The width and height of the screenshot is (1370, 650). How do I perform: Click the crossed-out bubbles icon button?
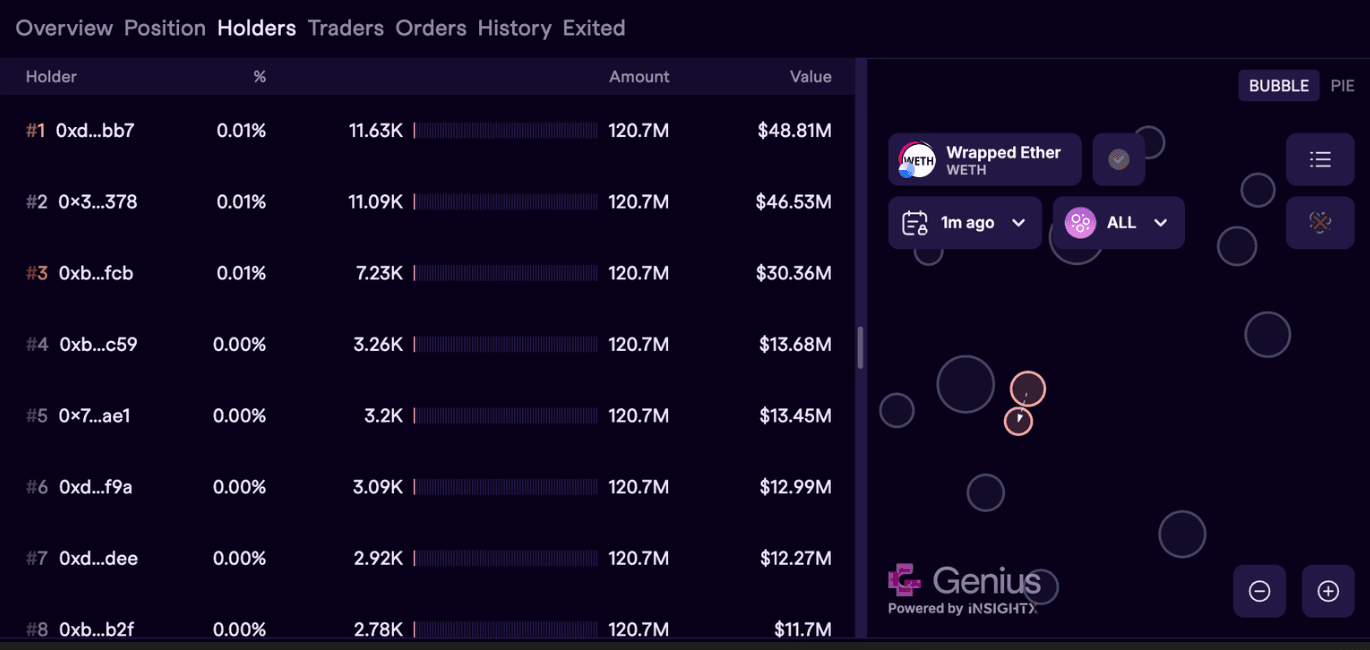coord(1320,223)
